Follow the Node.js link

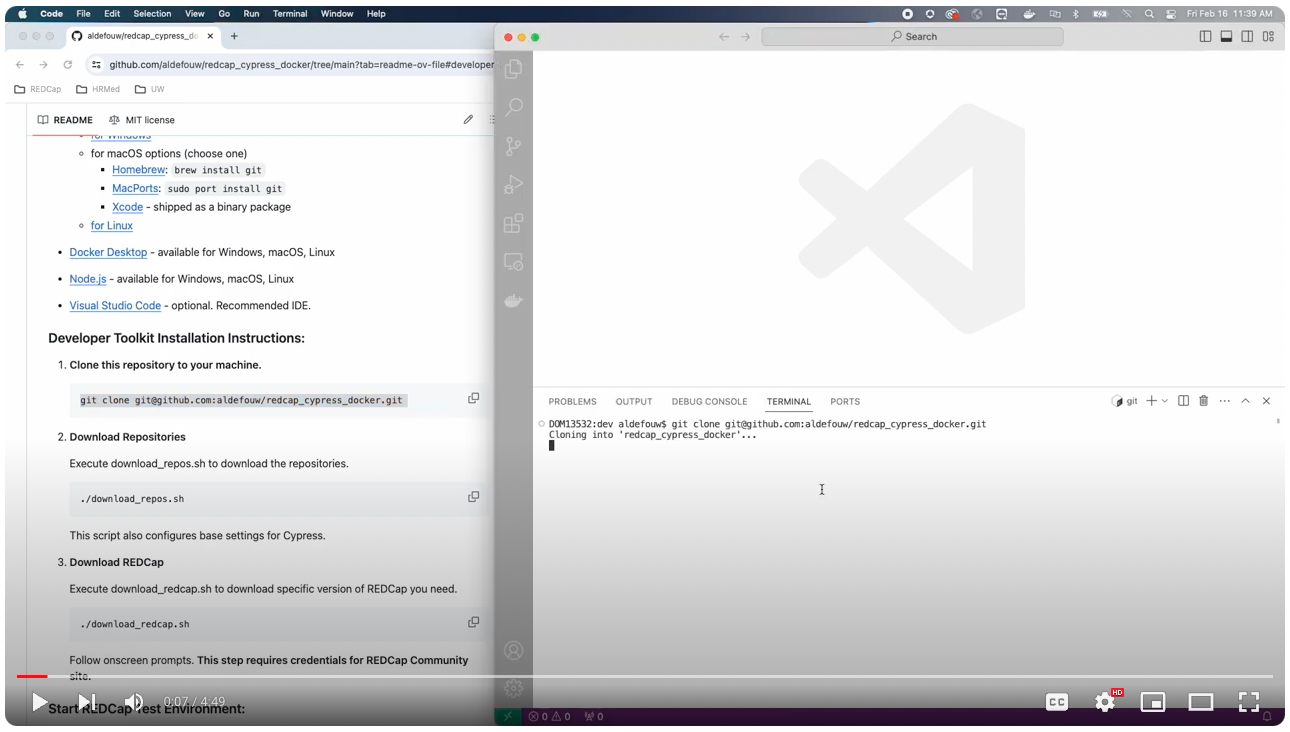click(88, 279)
